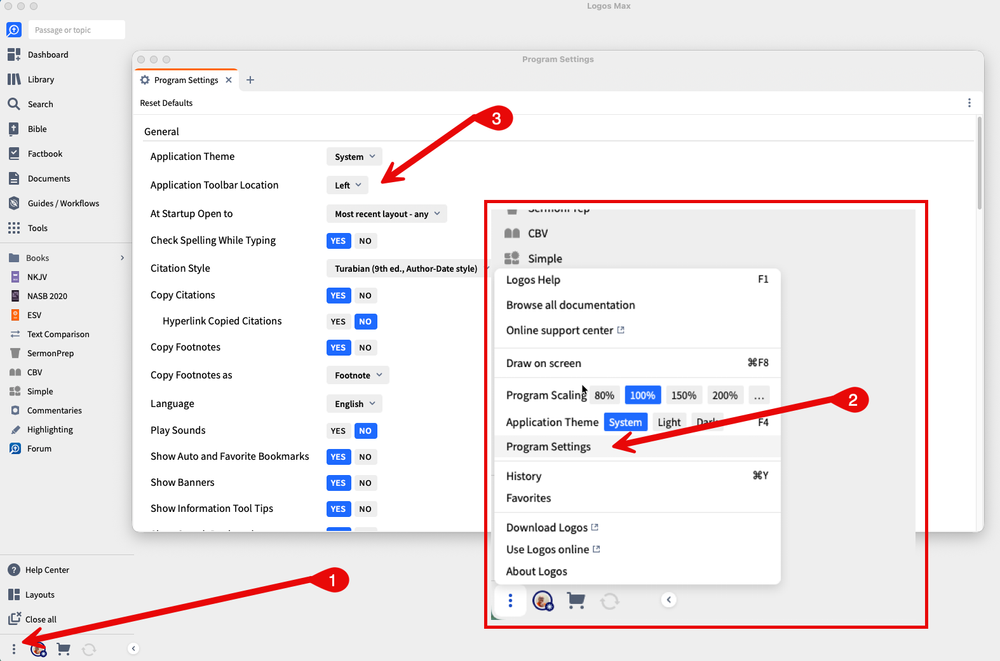Expand the Books folder chevron

tap(122, 258)
